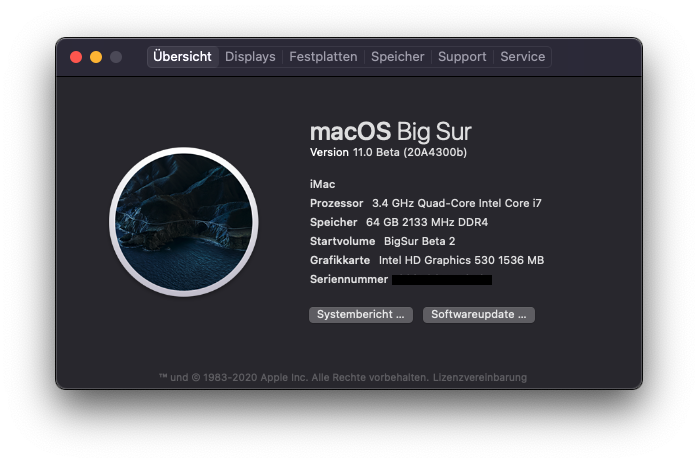Viewport: 698px width, 463px height.
Task: Select the Prozessor 3.4 GHz Quad-Core value
Action: click(x=457, y=203)
